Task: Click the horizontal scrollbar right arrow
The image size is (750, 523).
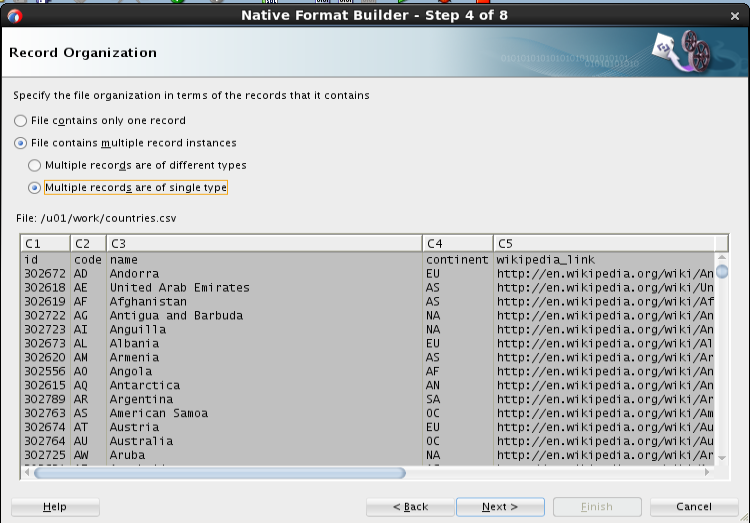Action: pyautogui.click(x=707, y=472)
